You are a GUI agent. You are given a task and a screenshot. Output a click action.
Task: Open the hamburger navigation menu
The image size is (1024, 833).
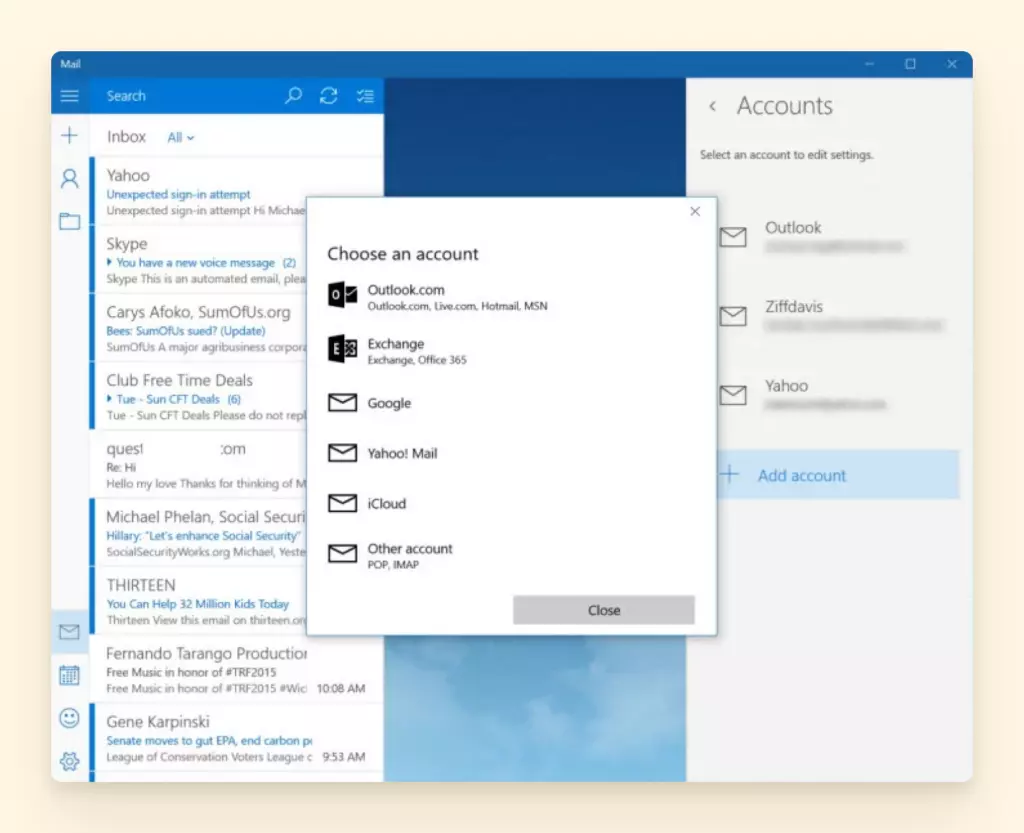(69, 96)
